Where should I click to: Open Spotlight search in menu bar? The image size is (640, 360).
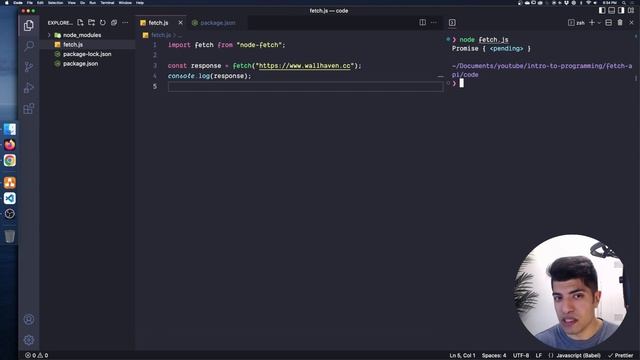click(x=624, y=2)
